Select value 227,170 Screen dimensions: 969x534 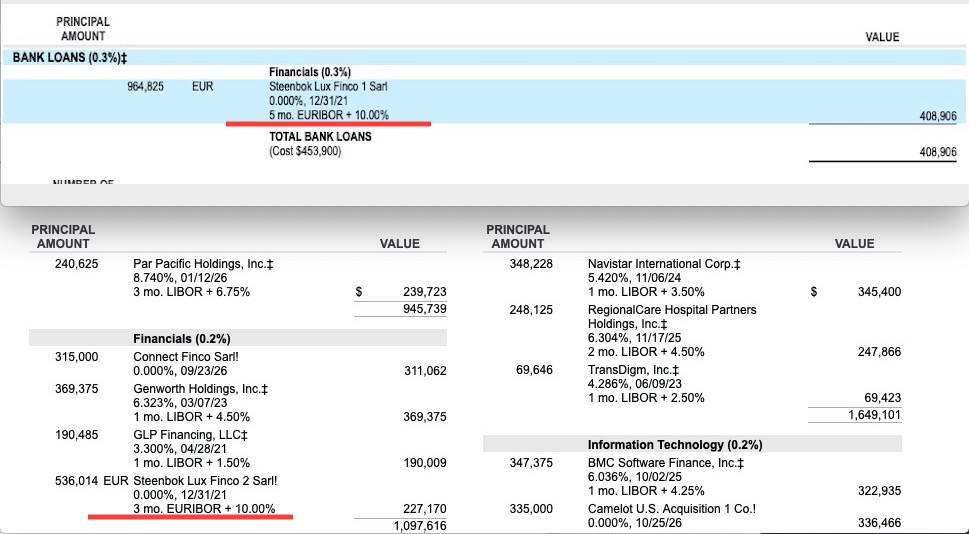pos(425,509)
